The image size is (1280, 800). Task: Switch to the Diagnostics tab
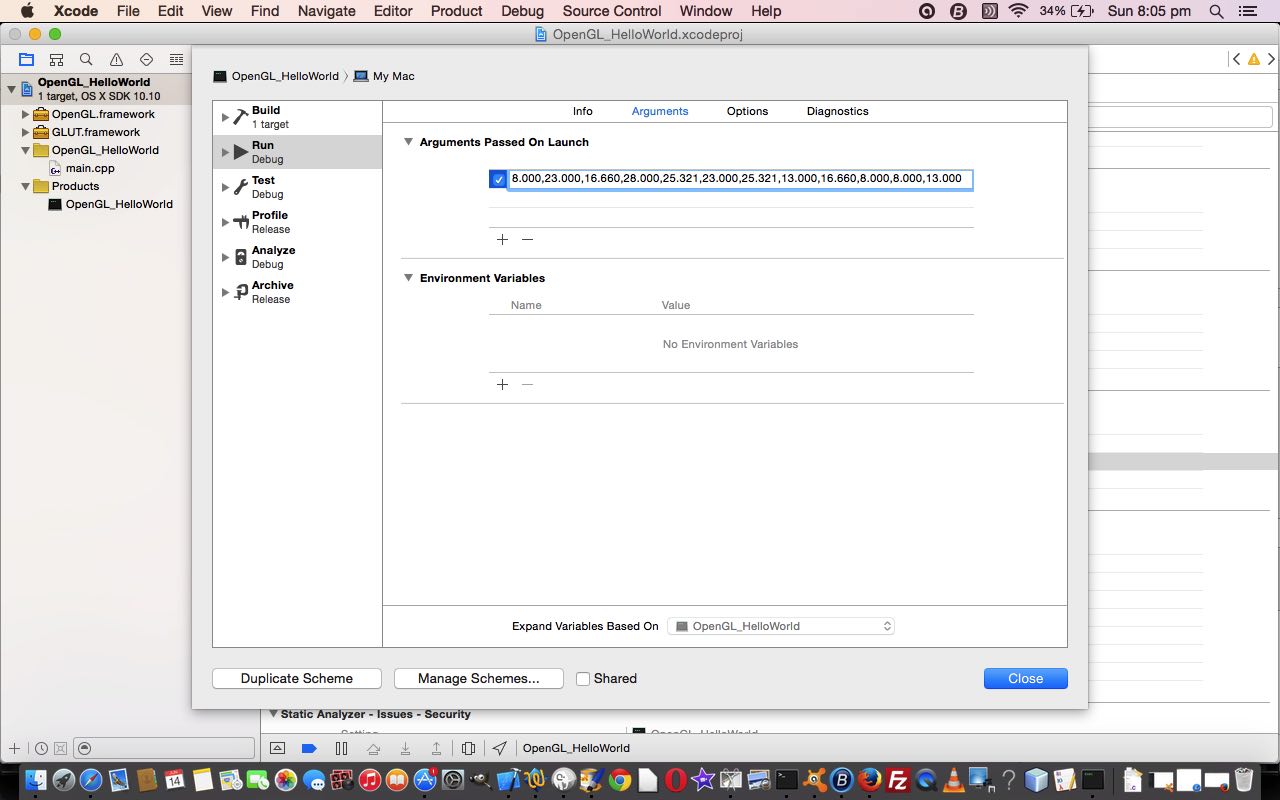point(838,111)
